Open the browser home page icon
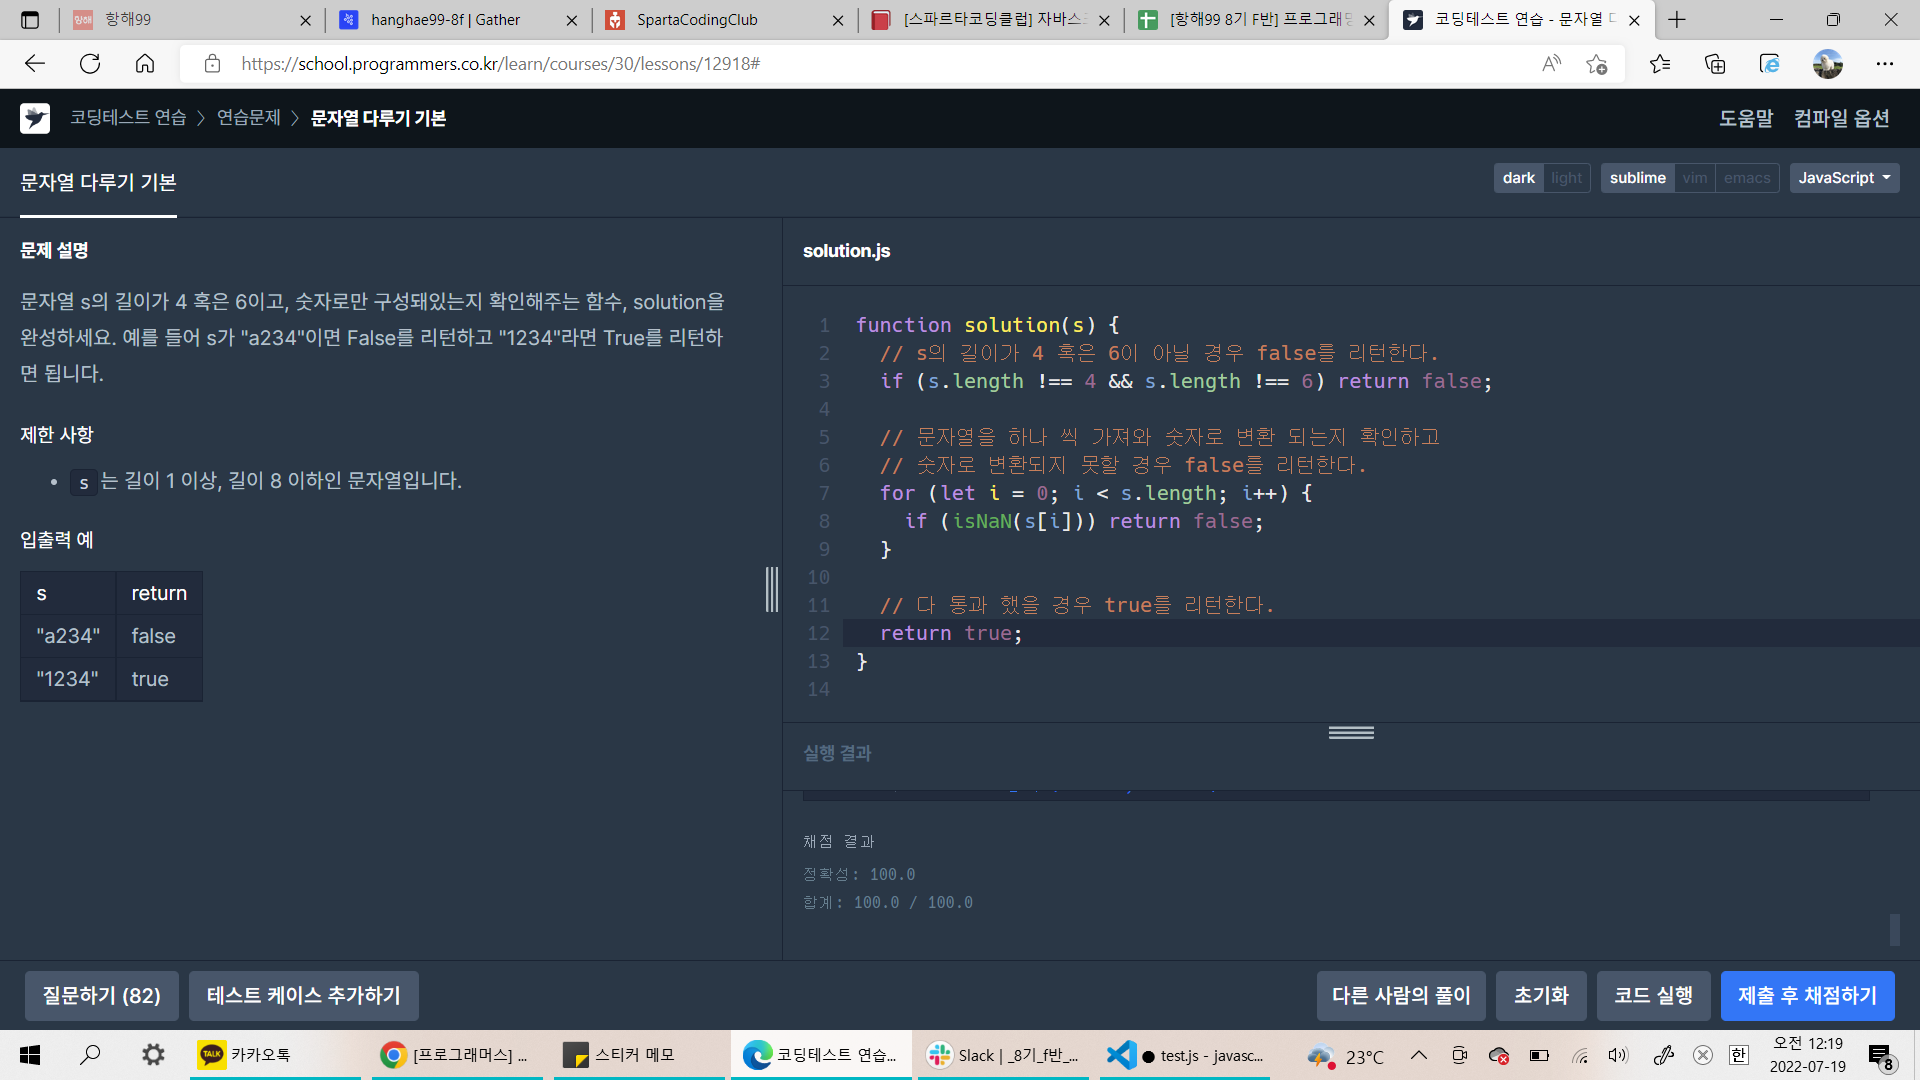Screen dimensions: 1920x1080 click(x=145, y=64)
